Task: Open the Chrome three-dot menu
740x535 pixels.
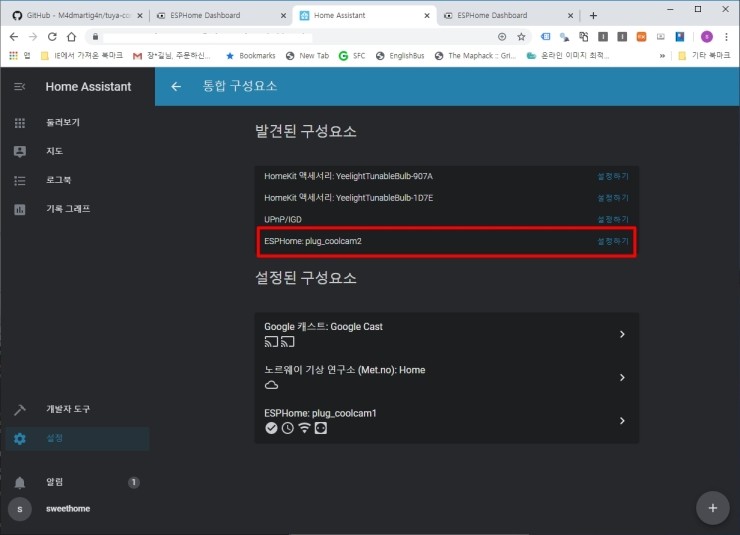Action: point(726,36)
